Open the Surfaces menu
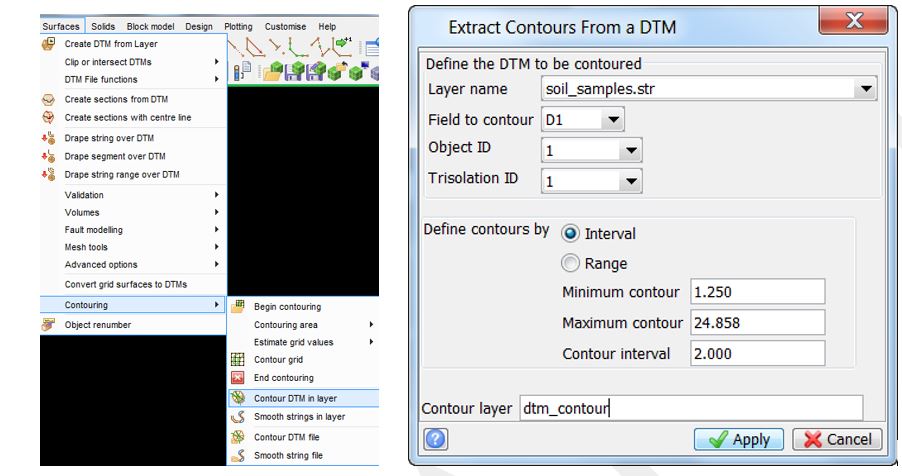 coord(61,26)
